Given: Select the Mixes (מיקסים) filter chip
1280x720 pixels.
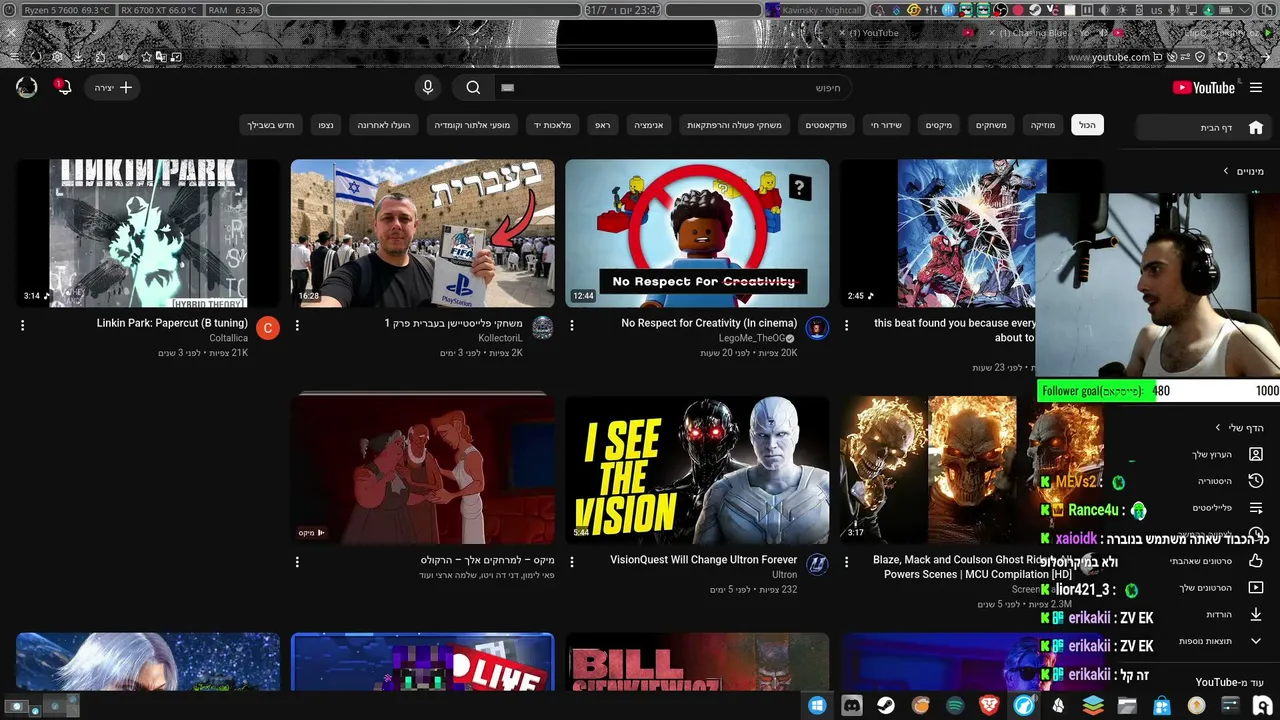Looking at the screenshot, I should [939, 125].
